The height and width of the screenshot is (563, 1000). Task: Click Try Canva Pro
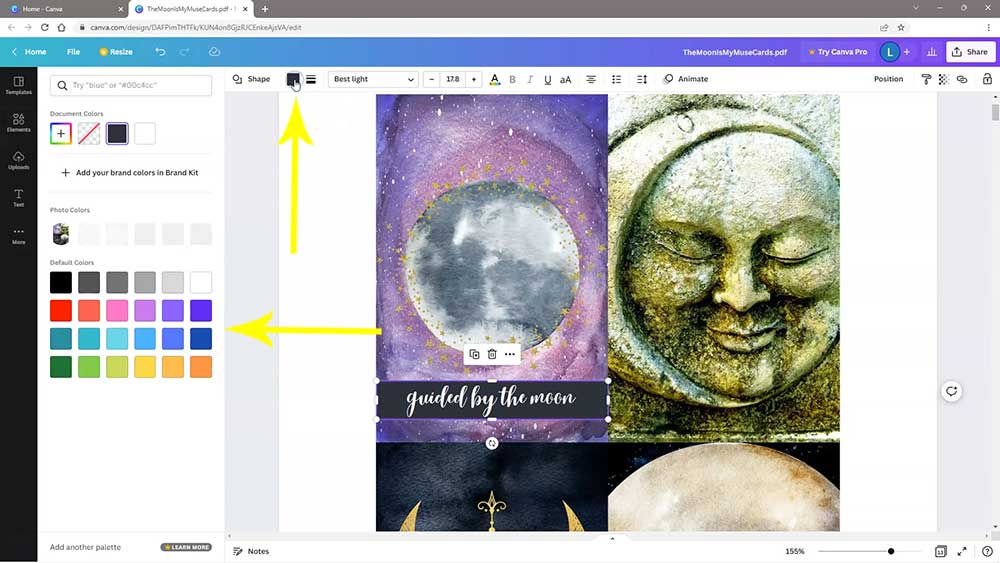pyautogui.click(x=837, y=52)
